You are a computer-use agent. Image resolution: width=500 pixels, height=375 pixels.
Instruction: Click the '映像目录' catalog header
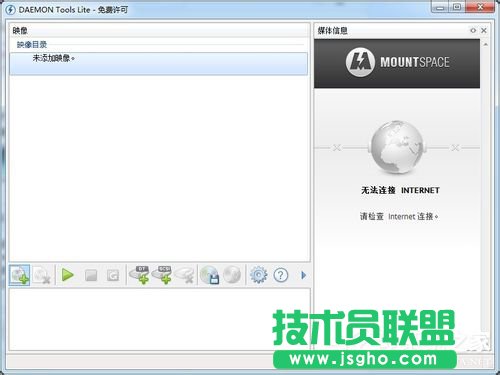[32, 44]
